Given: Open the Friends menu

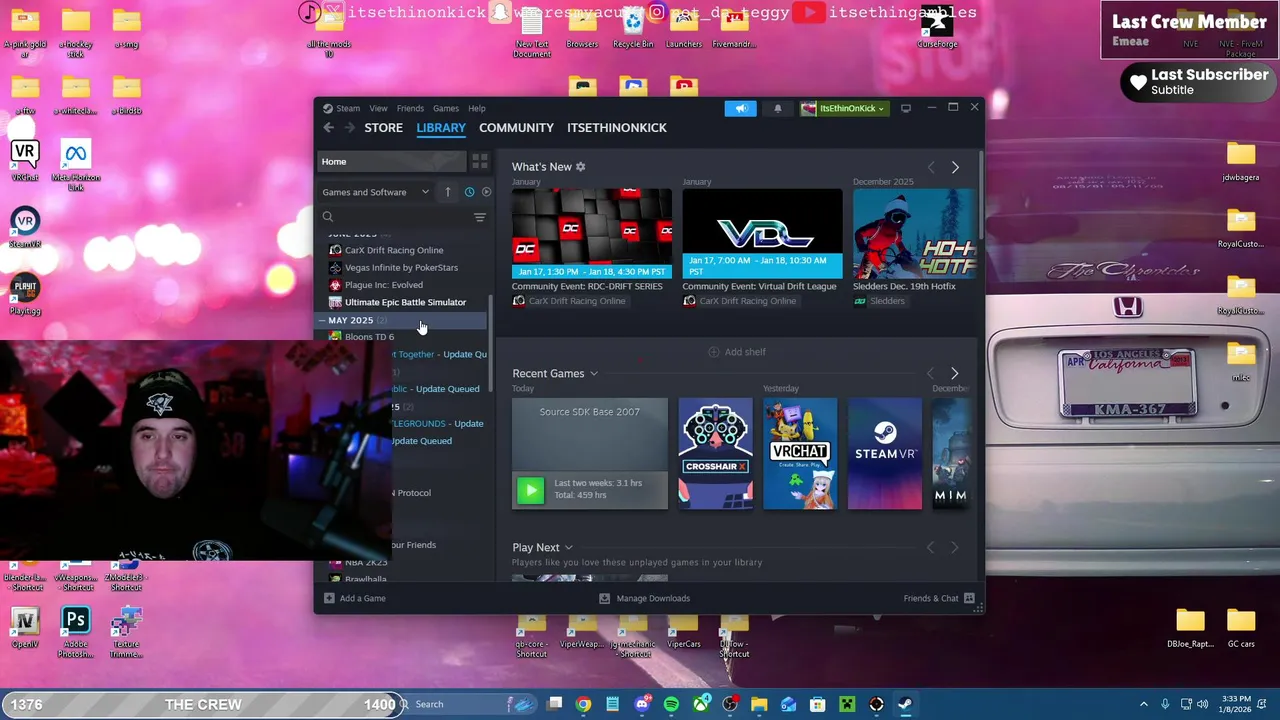Looking at the screenshot, I should pyautogui.click(x=410, y=108).
